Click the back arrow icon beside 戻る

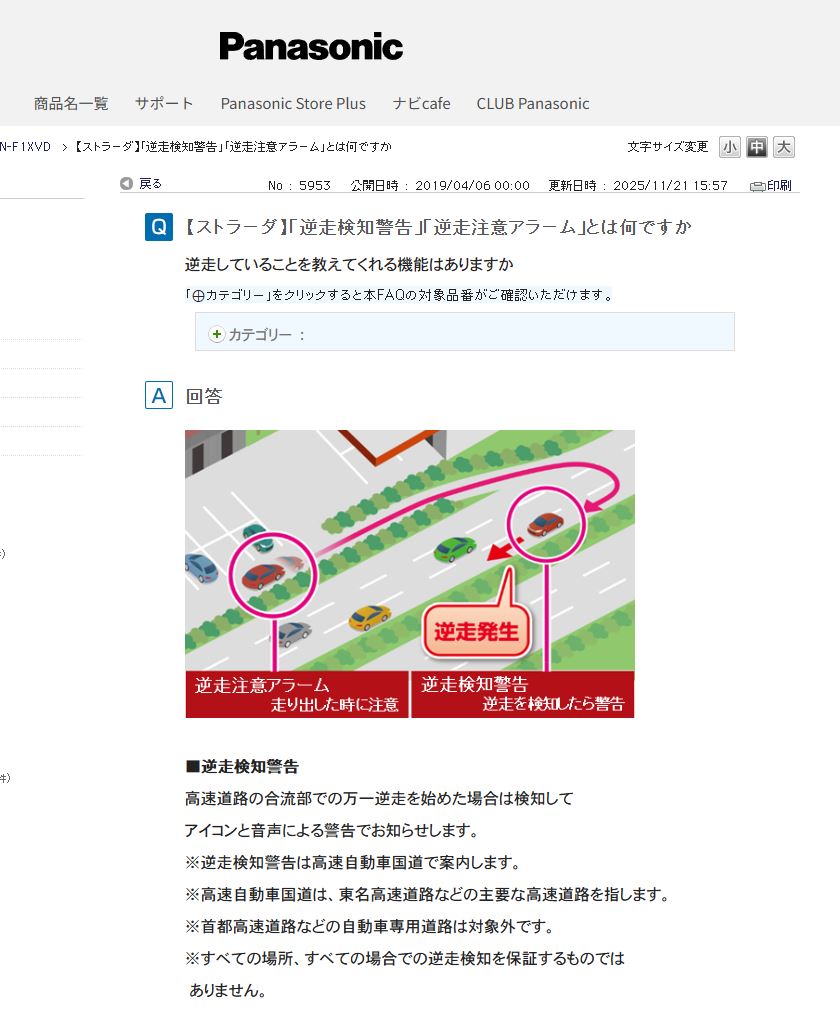(126, 184)
